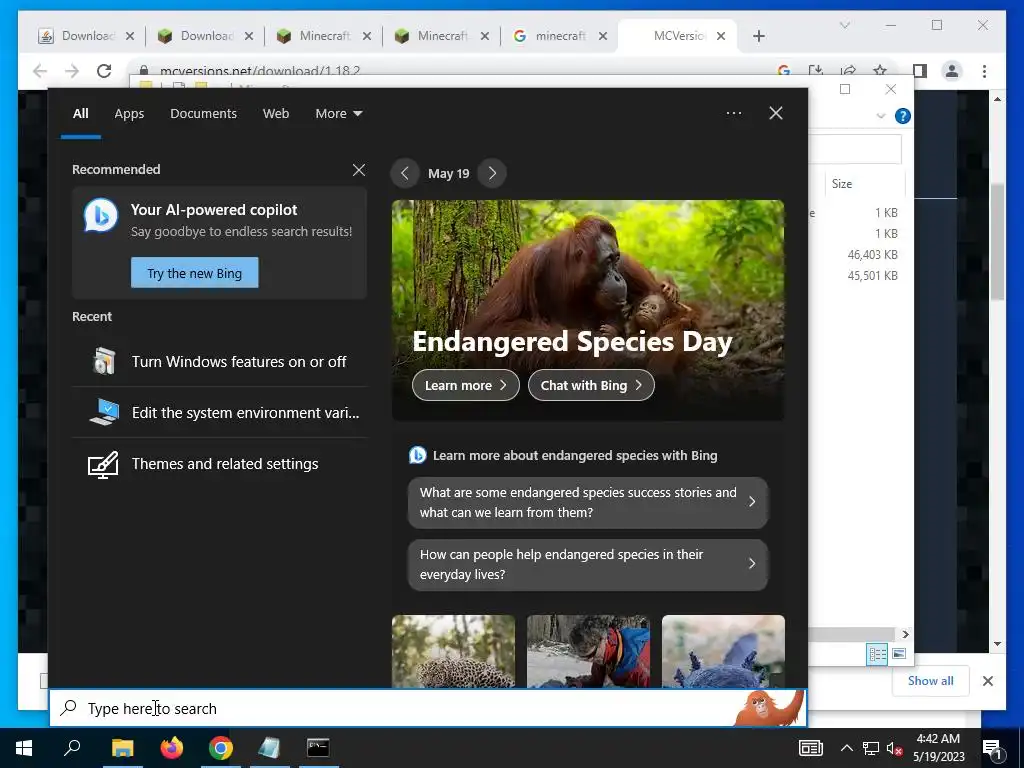Open Help in File Explorer window
The image size is (1024, 768).
tap(903, 116)
